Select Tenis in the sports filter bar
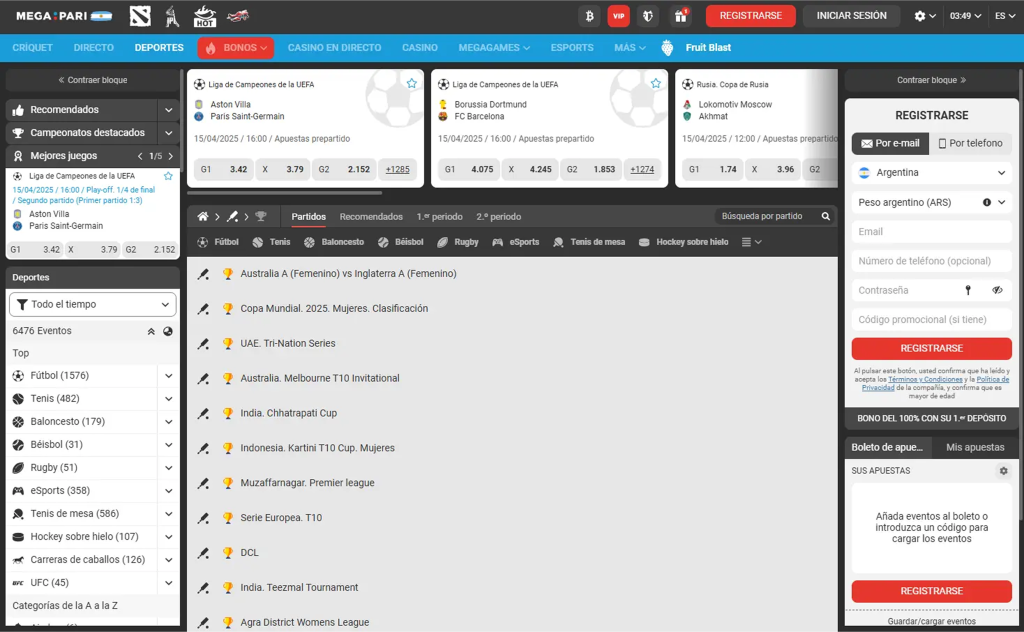The height and width of the screenshot is (632, 1024). 271,242
